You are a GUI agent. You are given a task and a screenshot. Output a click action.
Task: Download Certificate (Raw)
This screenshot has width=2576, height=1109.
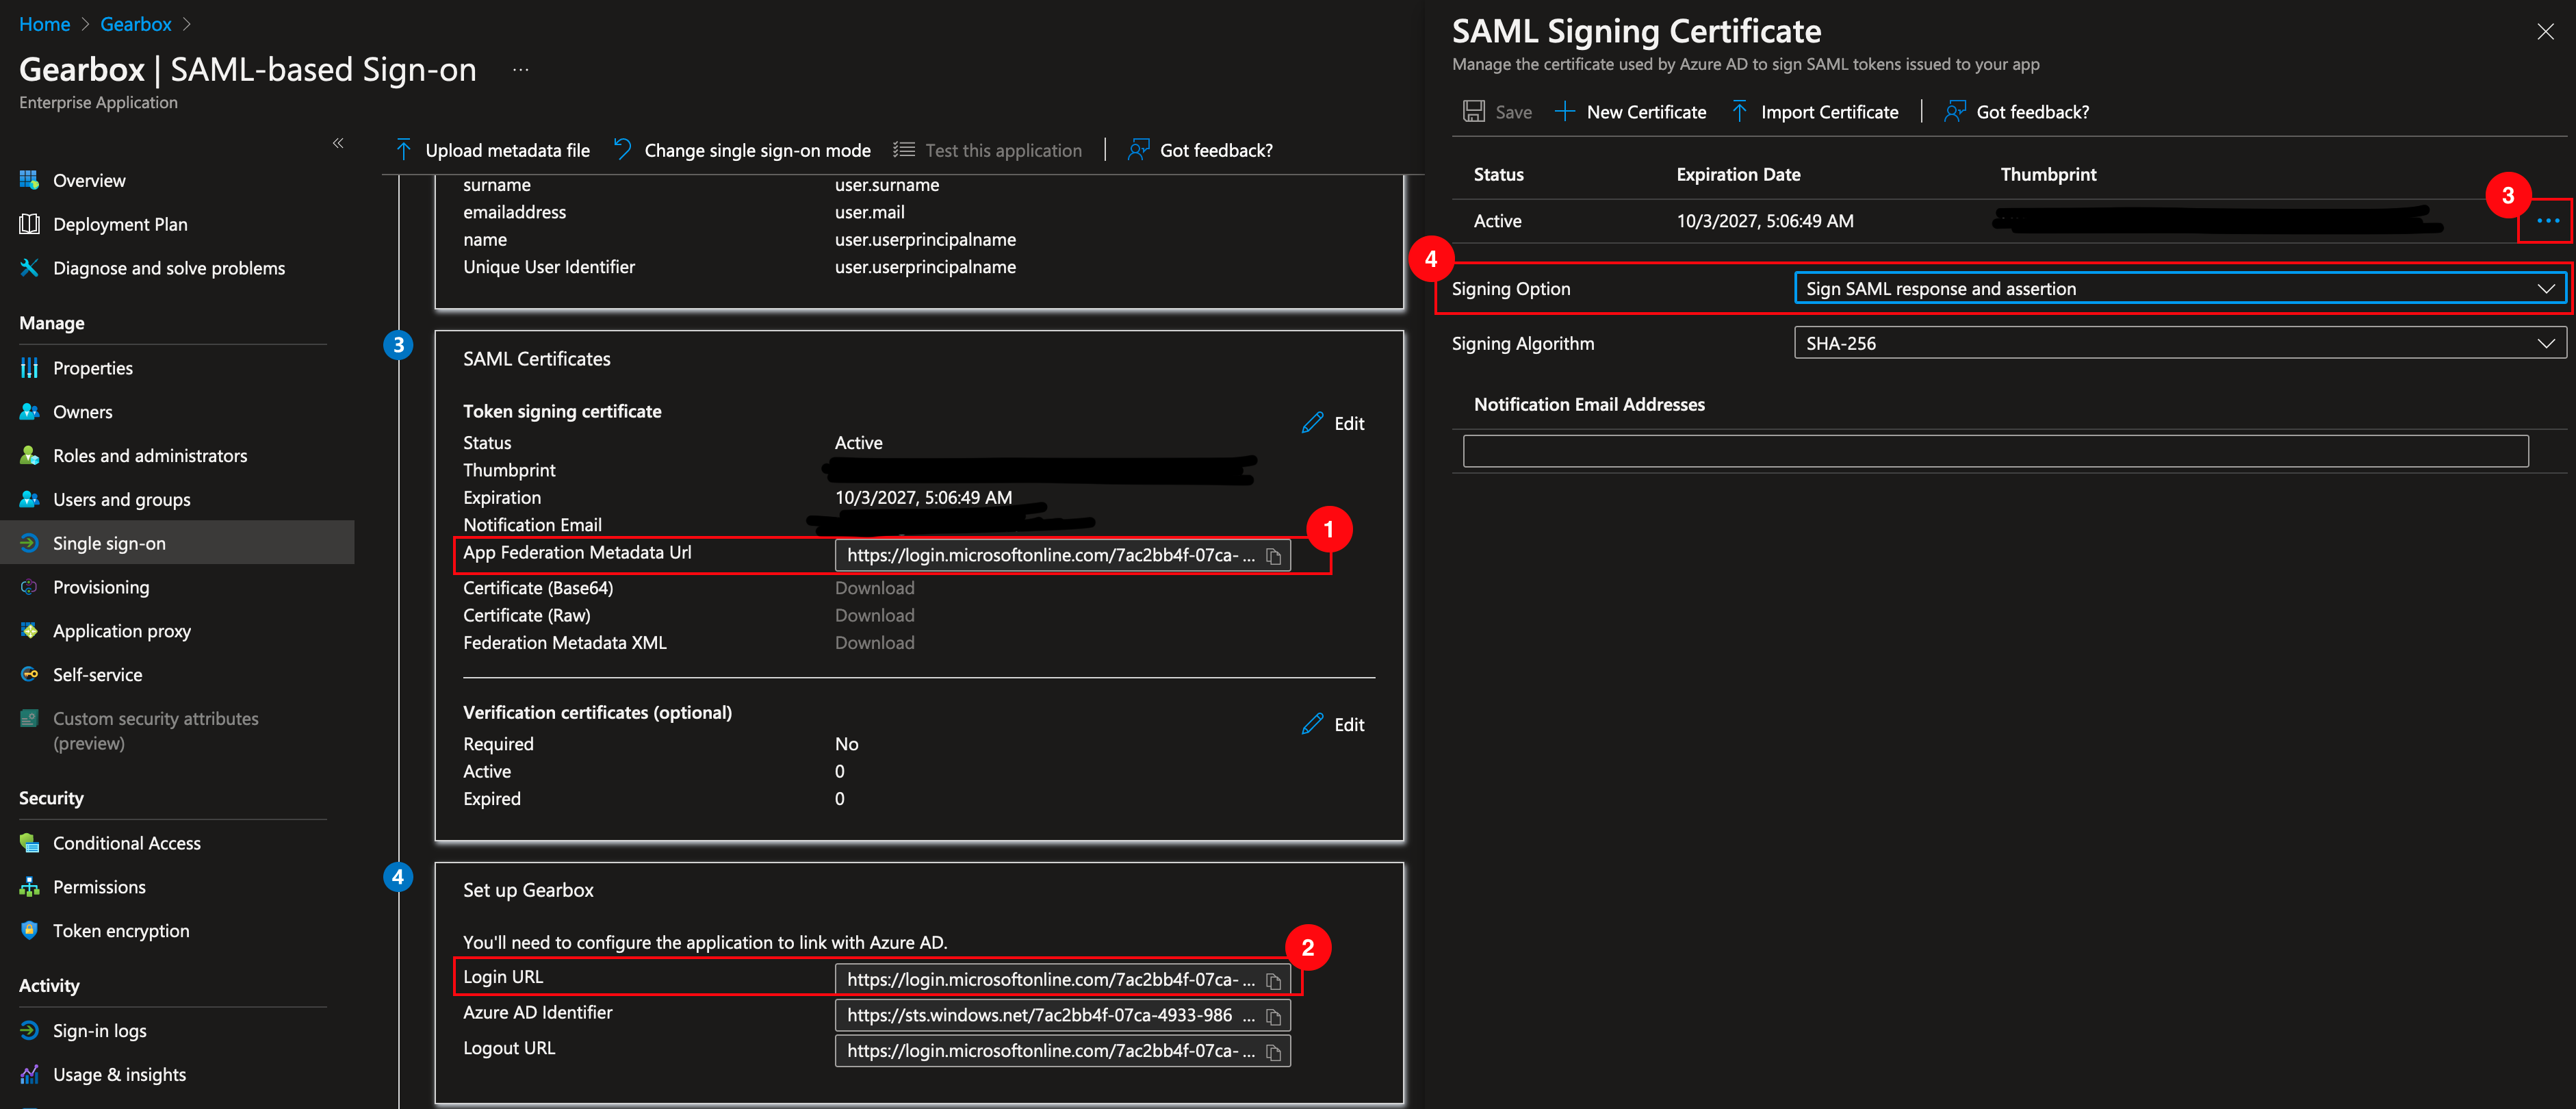tap(874, 616)
